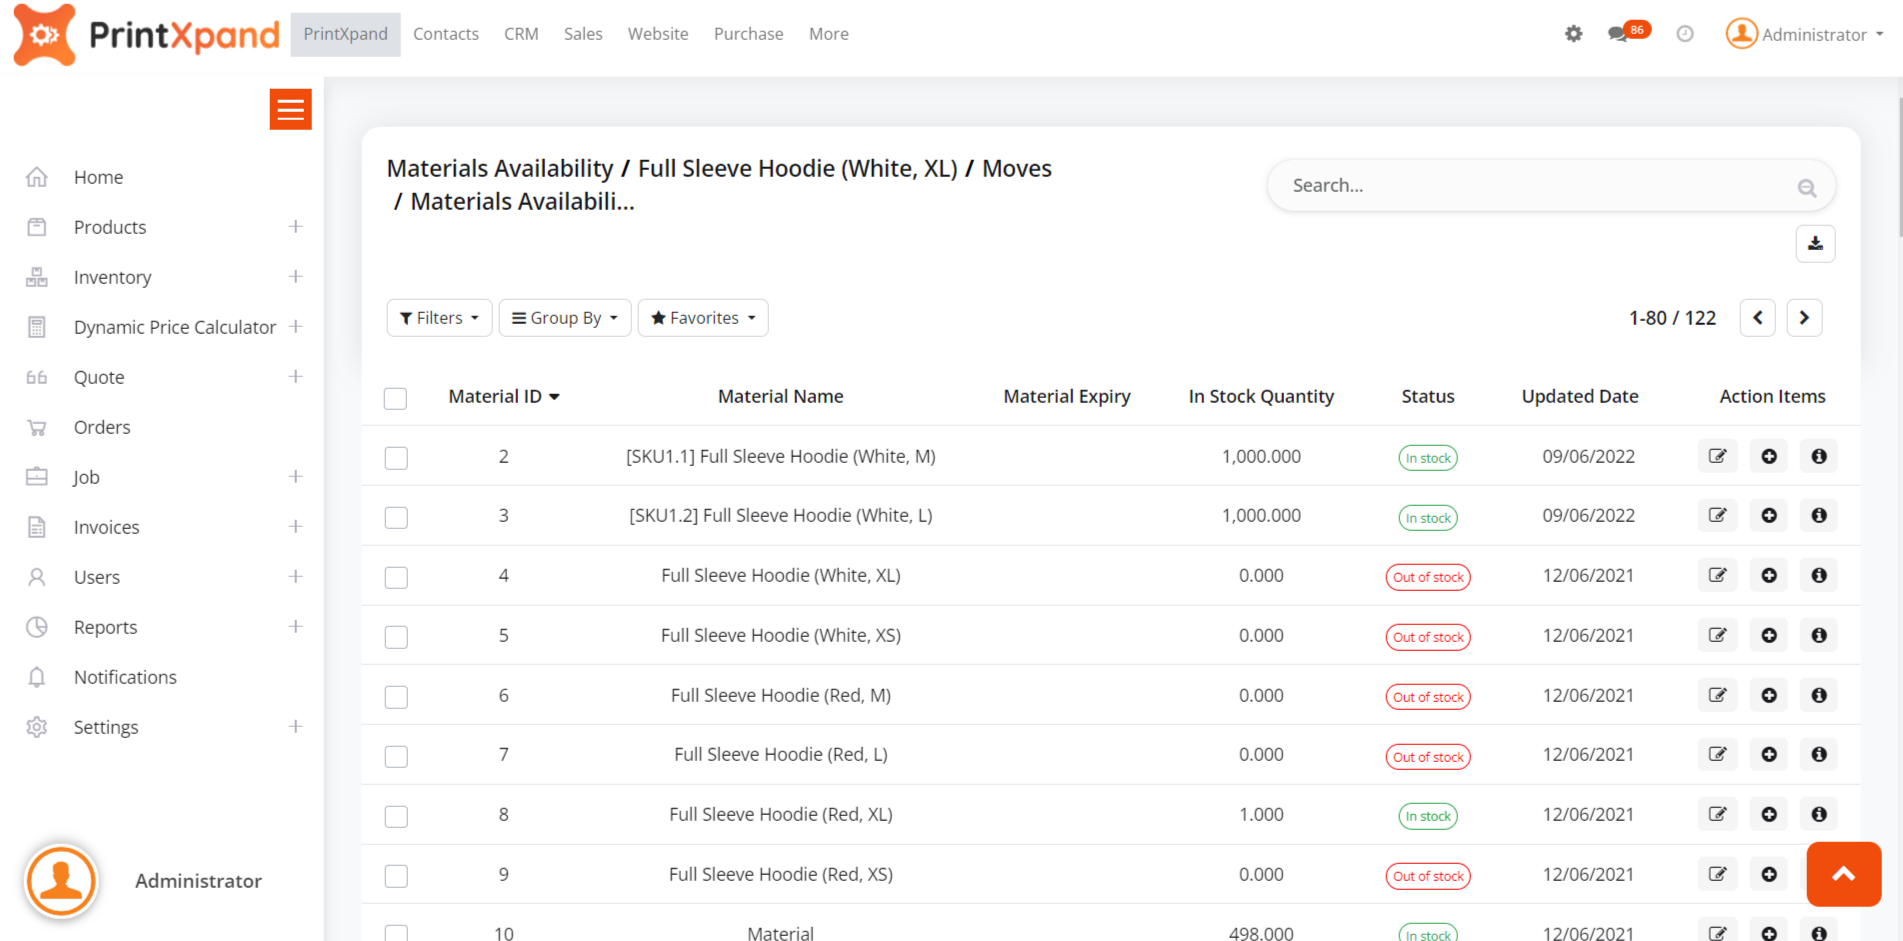Go to next page of materials

(1804, 318)
